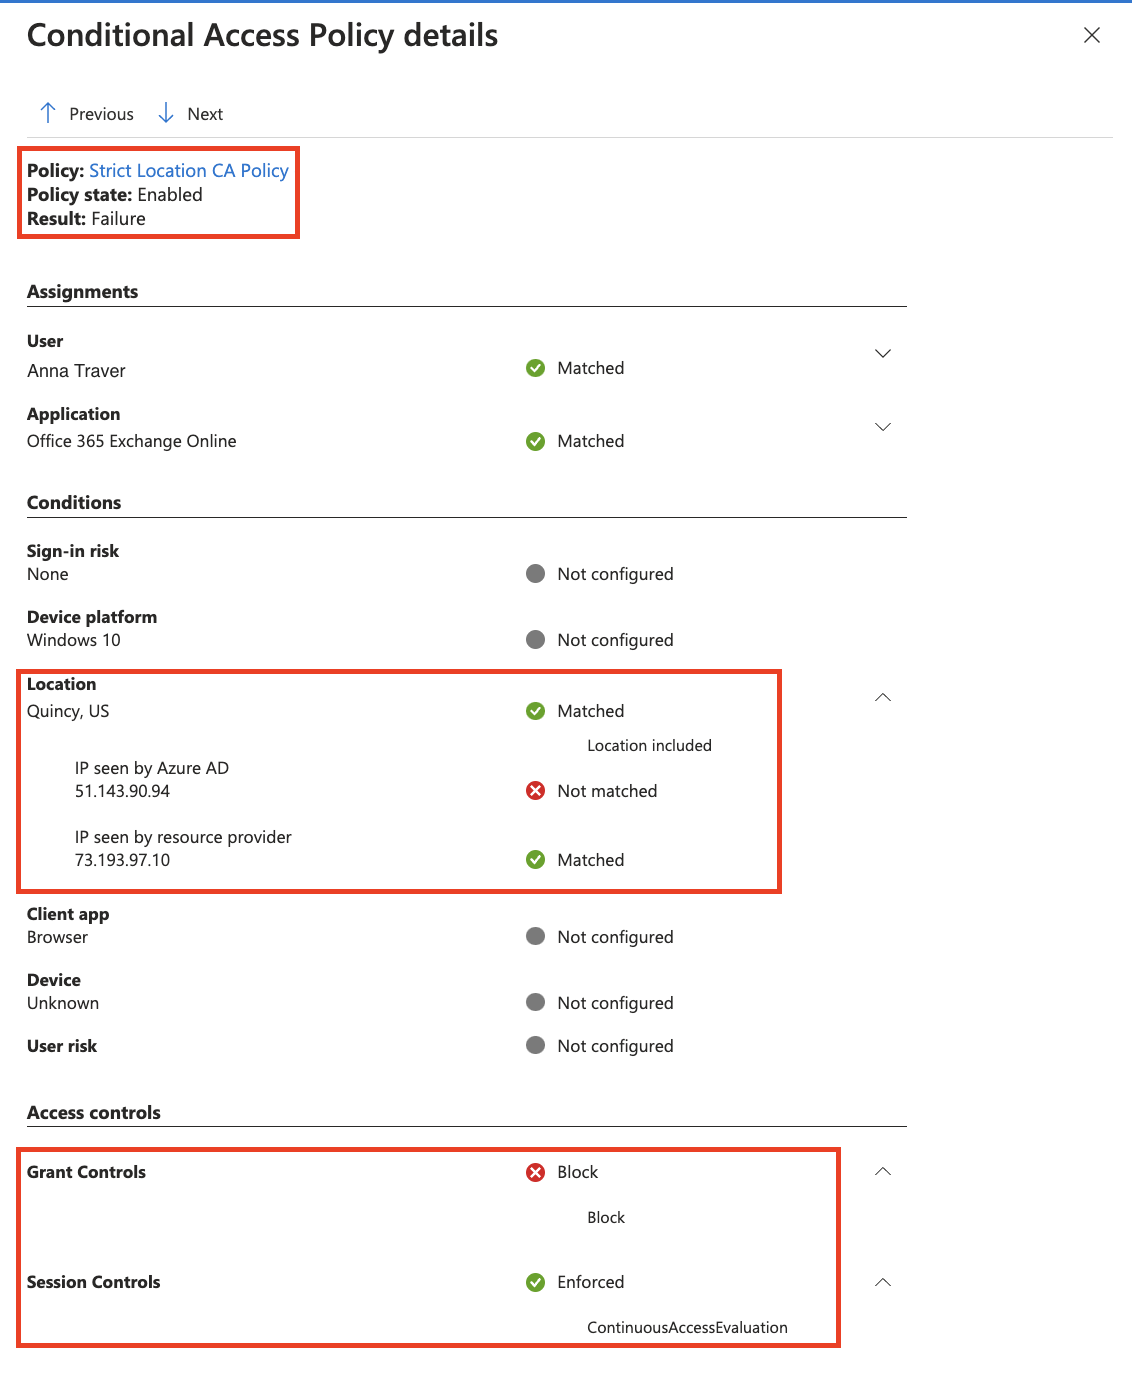
Task: Click the Next arrow icon
Action: click(x=165, y=113)
